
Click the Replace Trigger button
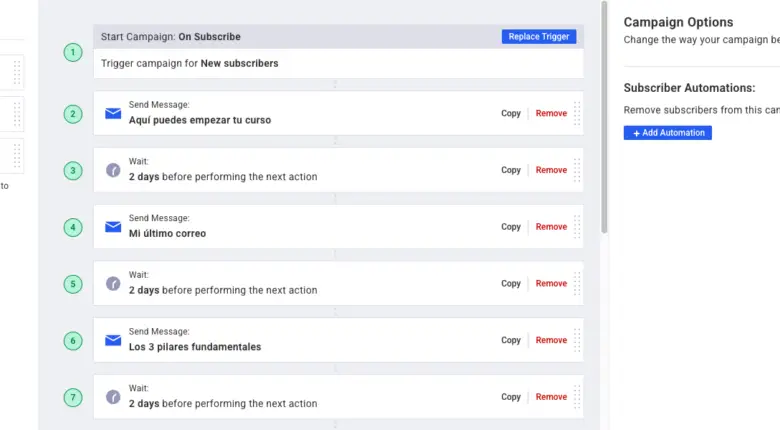[x=539, y=37]
